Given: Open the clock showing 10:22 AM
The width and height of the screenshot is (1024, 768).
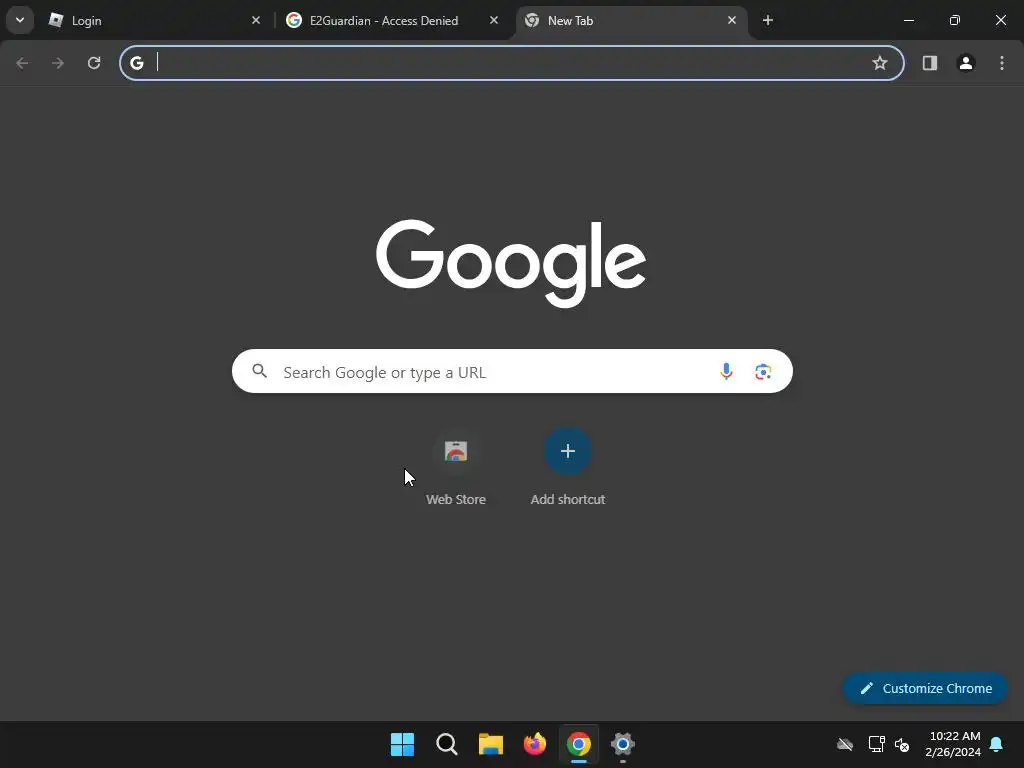Looking at the screenshot, I should coord(953,744).
